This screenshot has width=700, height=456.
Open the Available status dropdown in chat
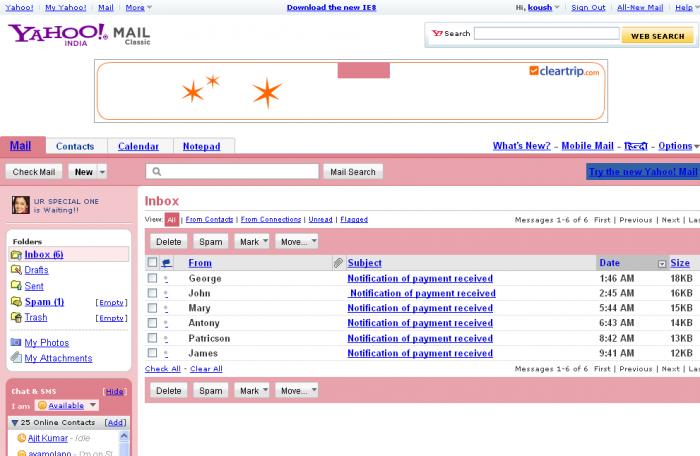click(x=67, y=406)
